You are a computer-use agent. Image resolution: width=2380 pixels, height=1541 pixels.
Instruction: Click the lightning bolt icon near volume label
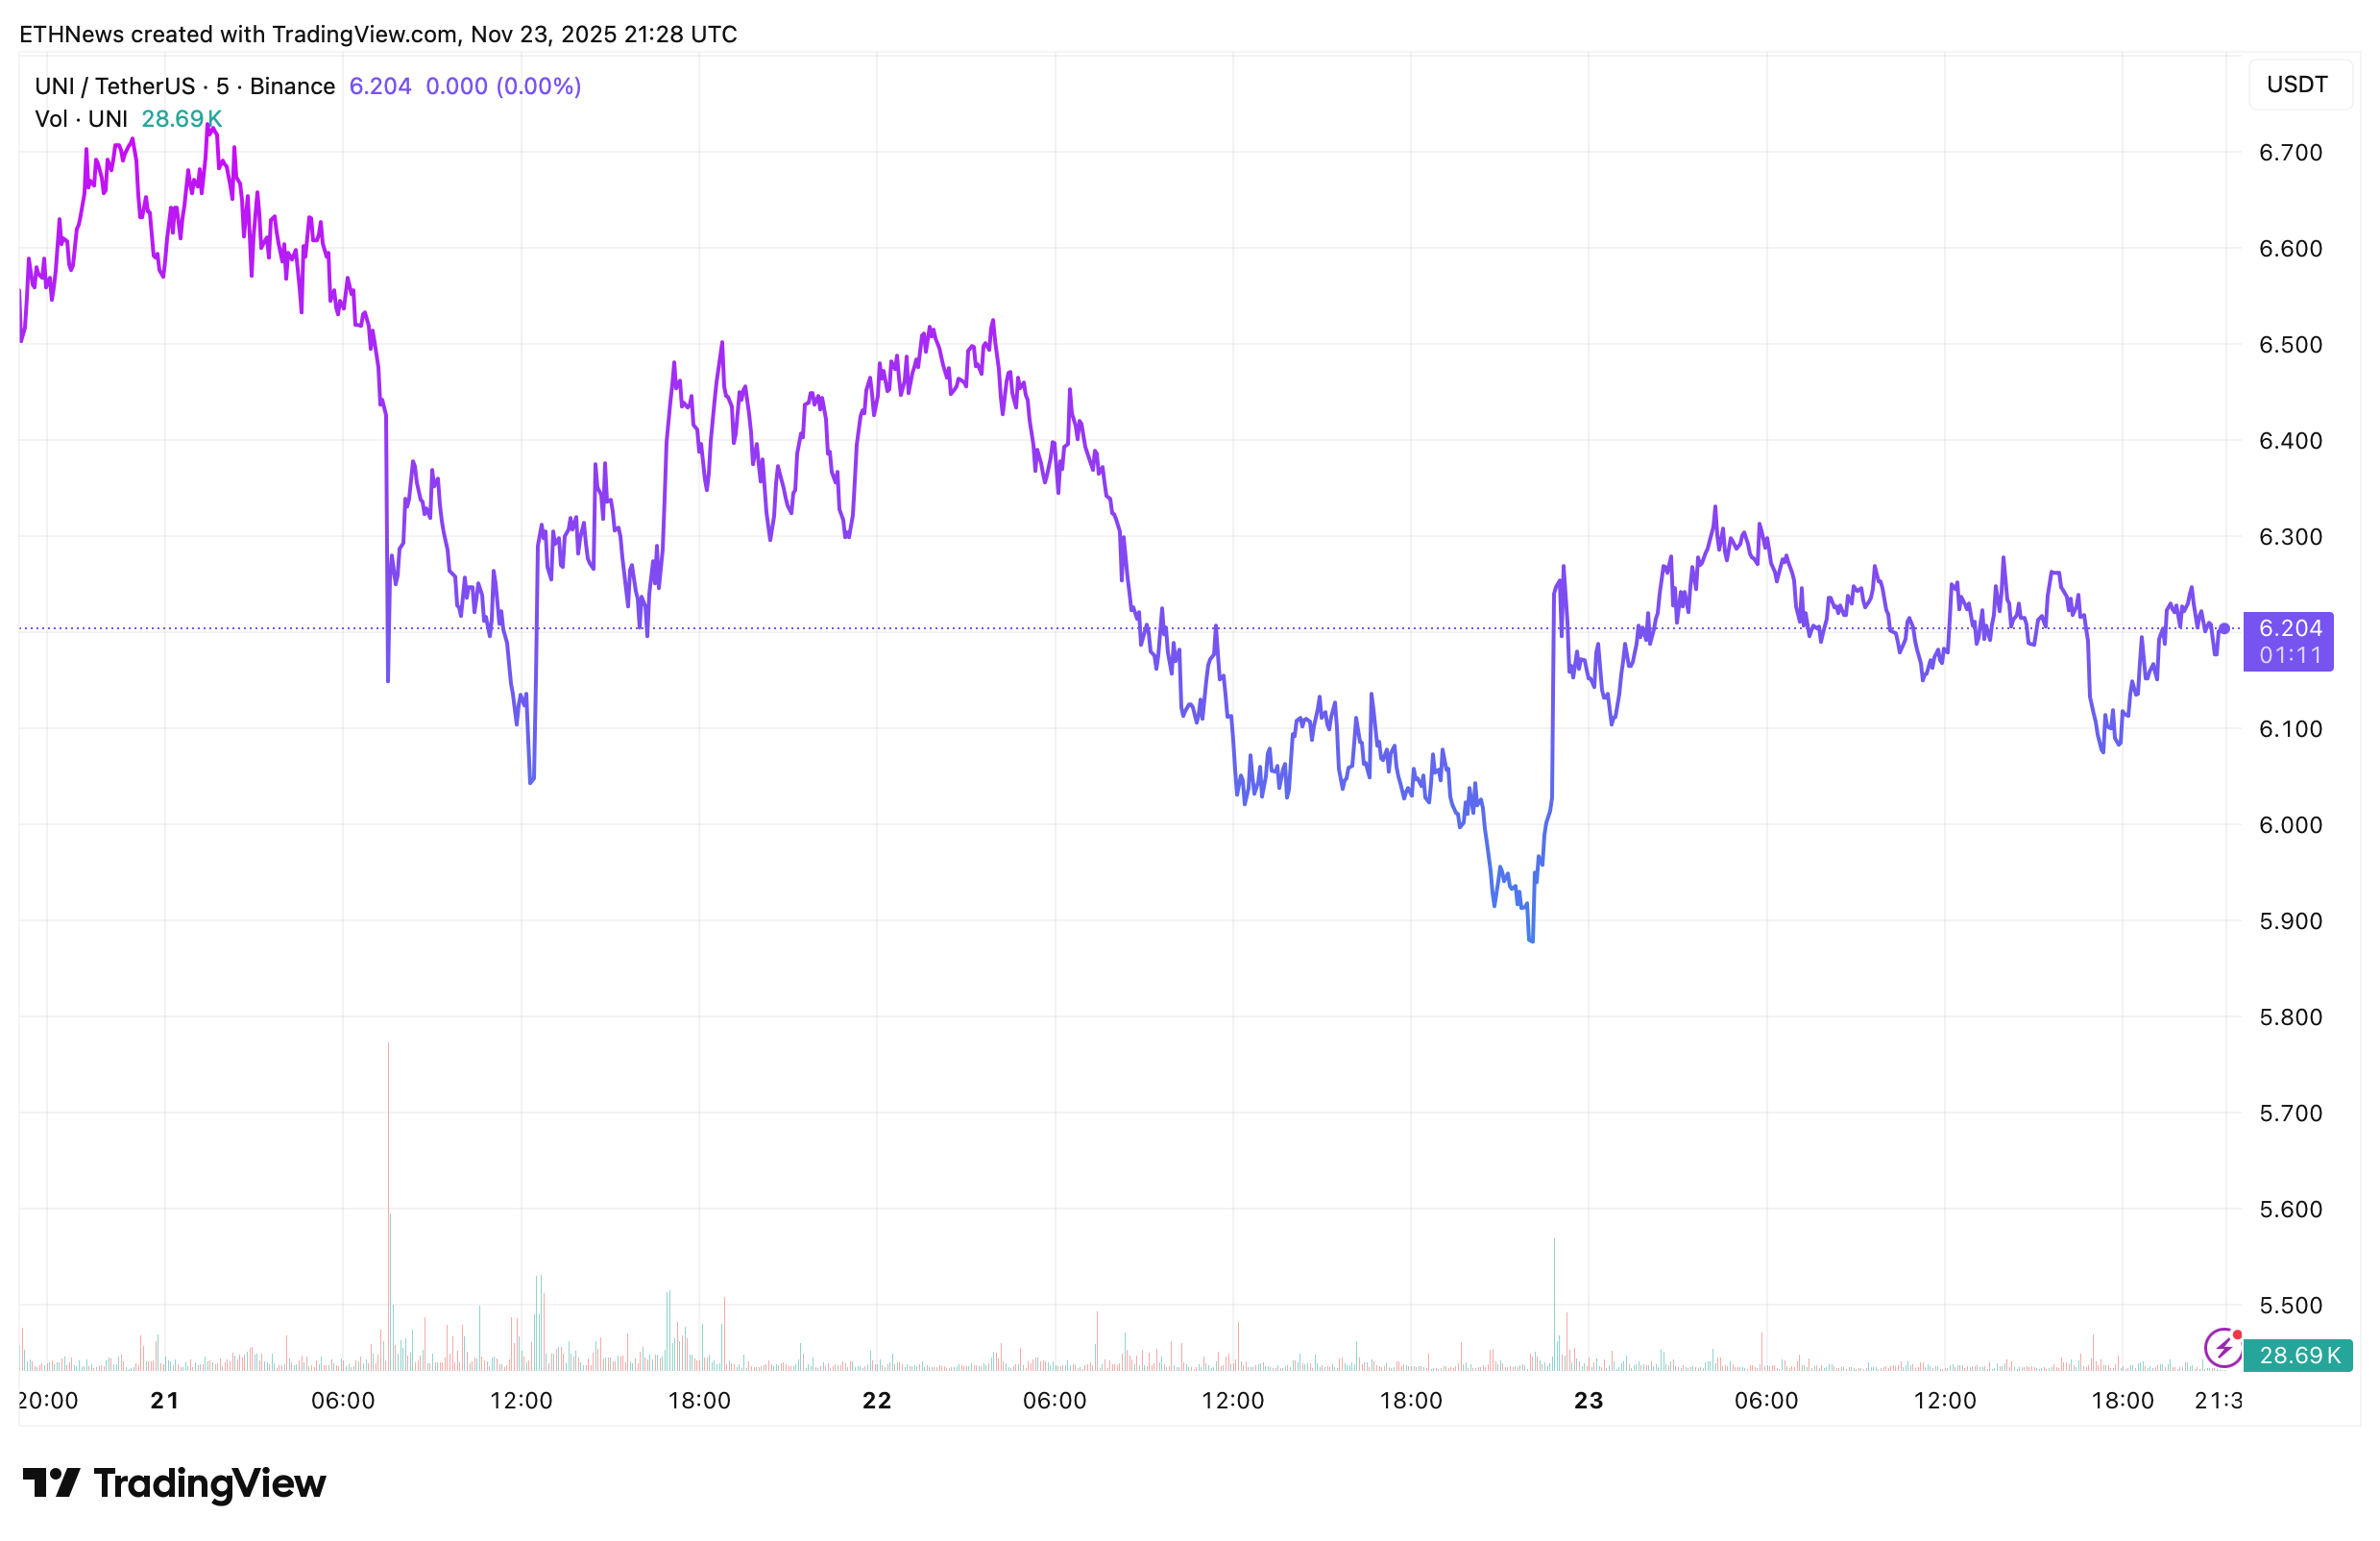point(2222,1347)
